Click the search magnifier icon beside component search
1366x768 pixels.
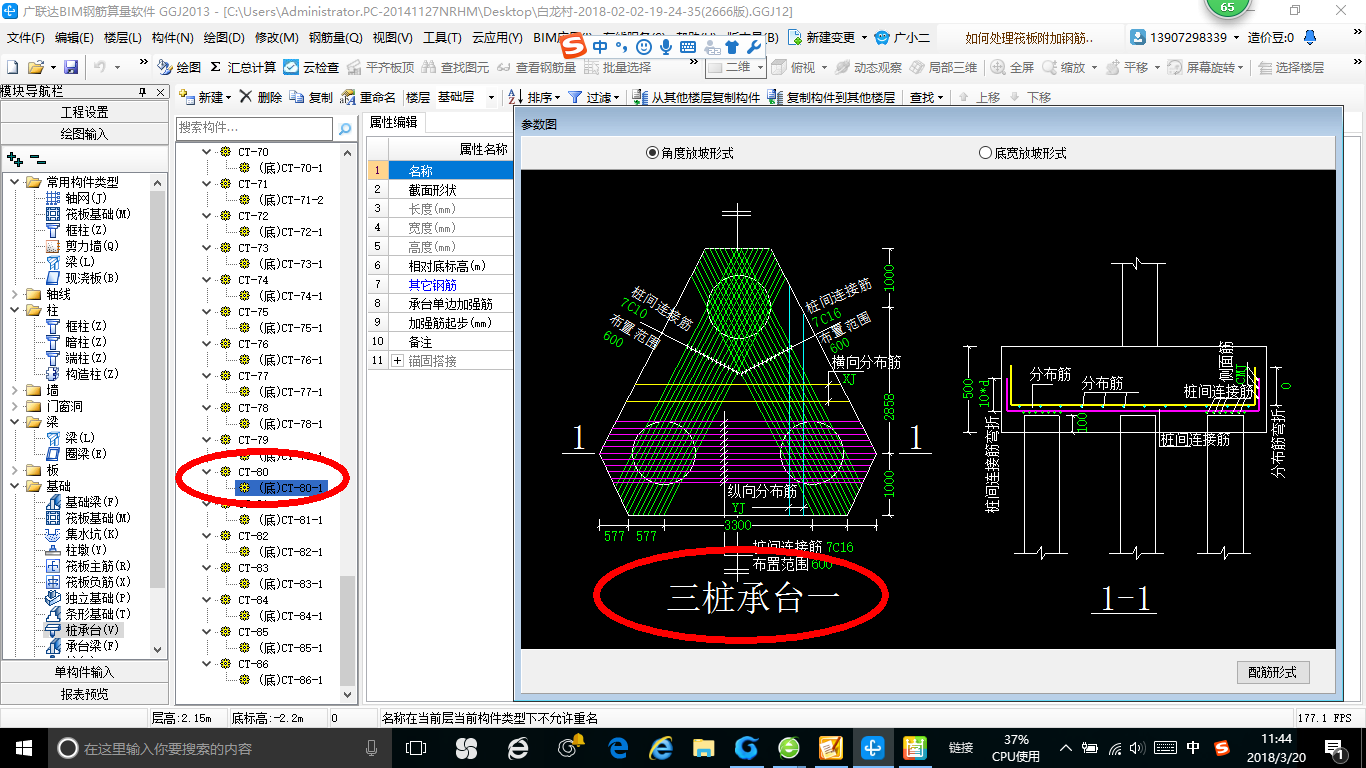pos(344,129)
